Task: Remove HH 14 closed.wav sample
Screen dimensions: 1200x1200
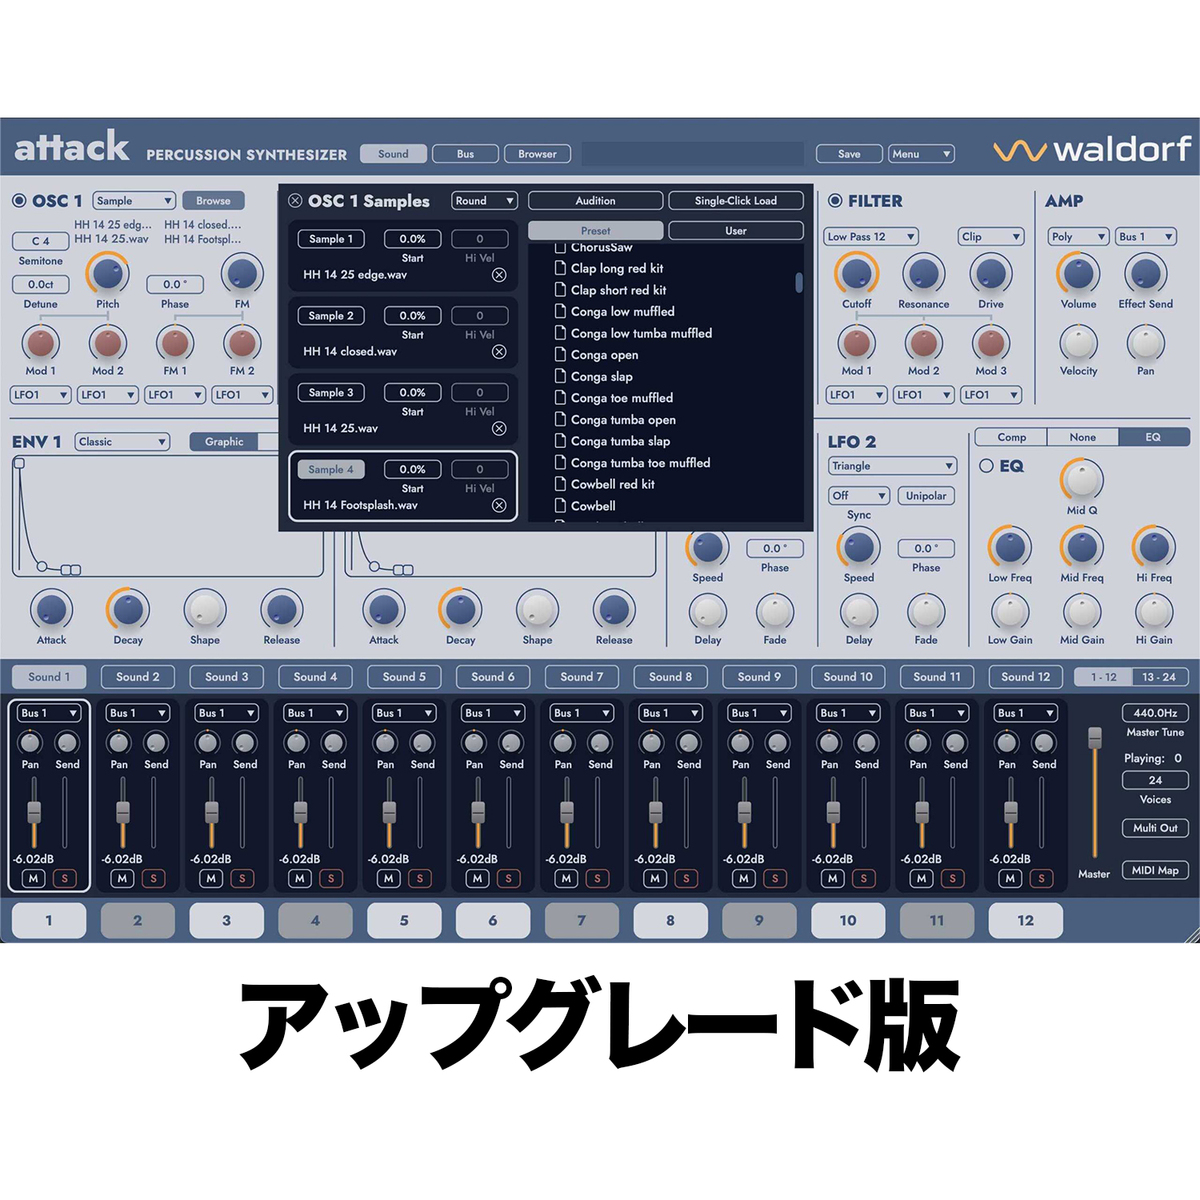Action: [499, 352]
